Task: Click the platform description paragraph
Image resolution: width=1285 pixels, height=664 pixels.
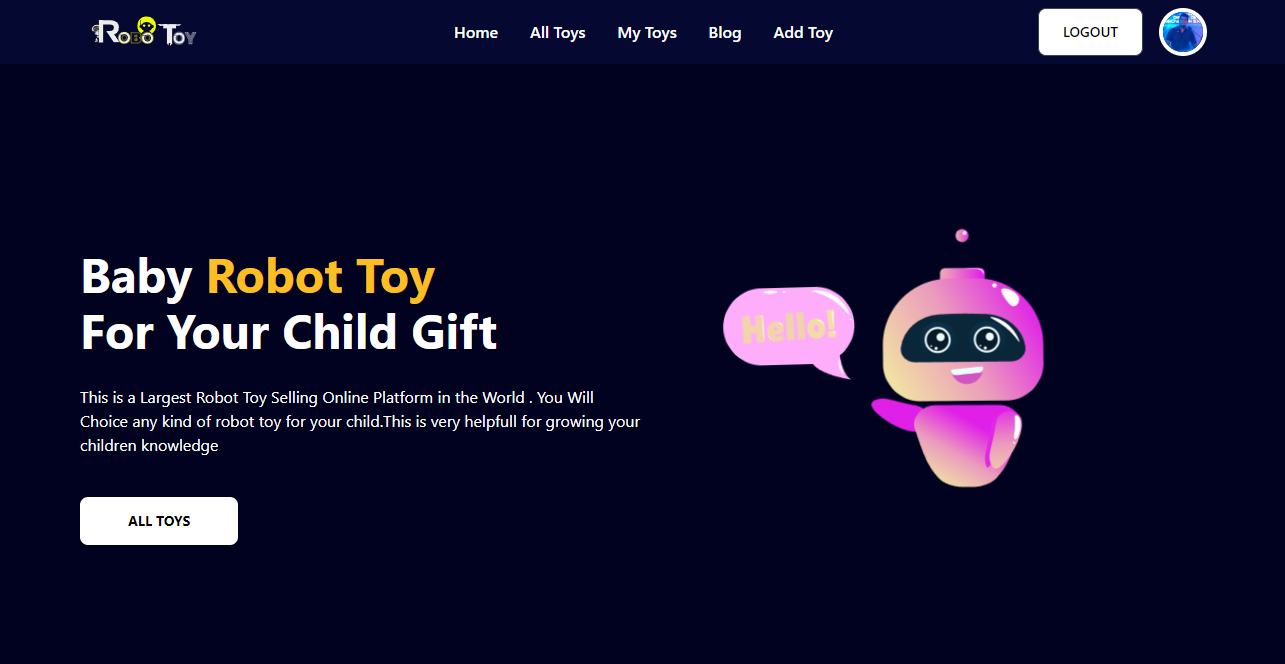Action: (360, 422)
